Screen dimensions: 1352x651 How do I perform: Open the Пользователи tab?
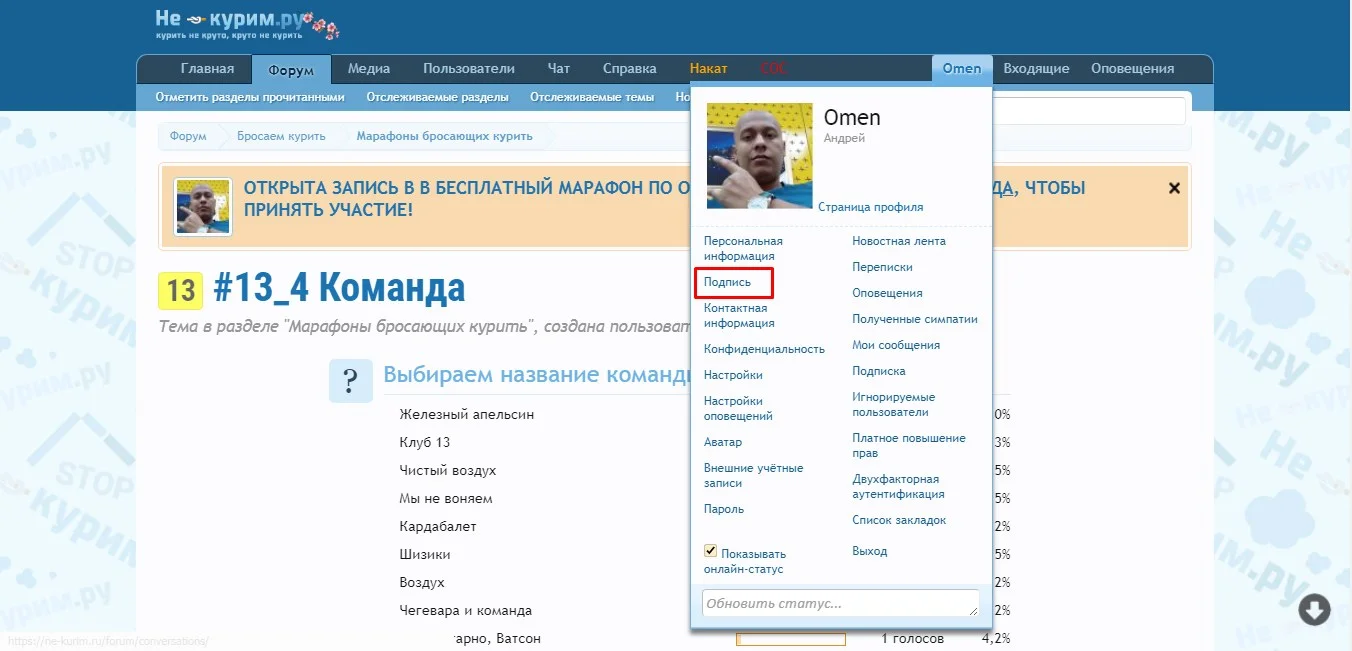coord(469,69)
